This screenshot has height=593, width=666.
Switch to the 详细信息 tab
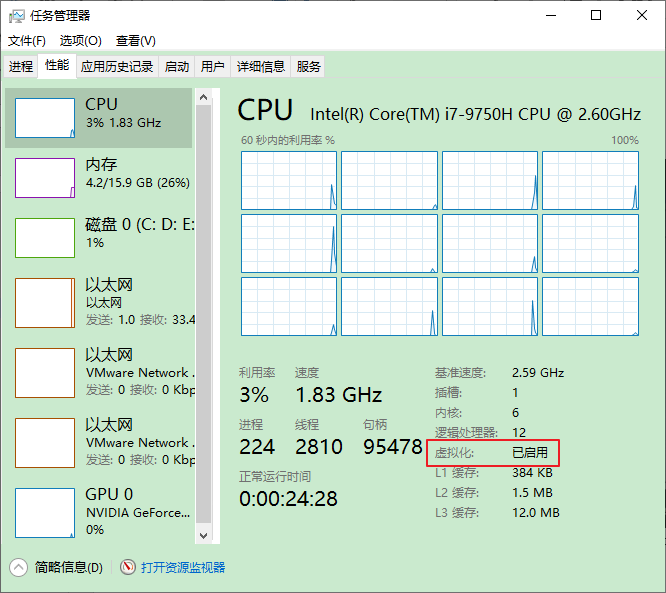(x=260, y=66)
